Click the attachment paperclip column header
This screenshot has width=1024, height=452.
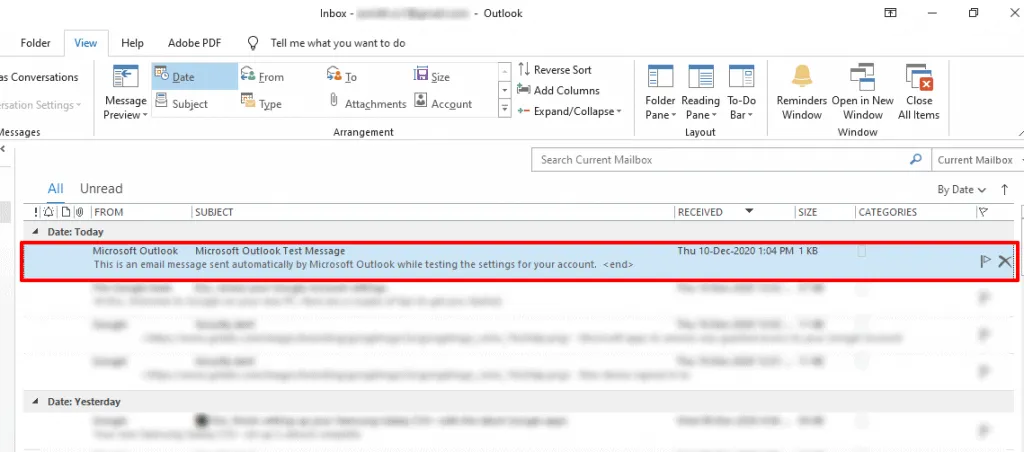pos(79,212)
